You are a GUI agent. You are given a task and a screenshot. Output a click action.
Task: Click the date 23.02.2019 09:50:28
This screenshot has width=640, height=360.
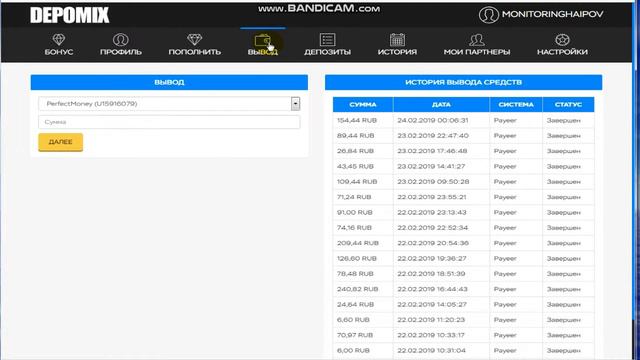(x=433, y=182)
